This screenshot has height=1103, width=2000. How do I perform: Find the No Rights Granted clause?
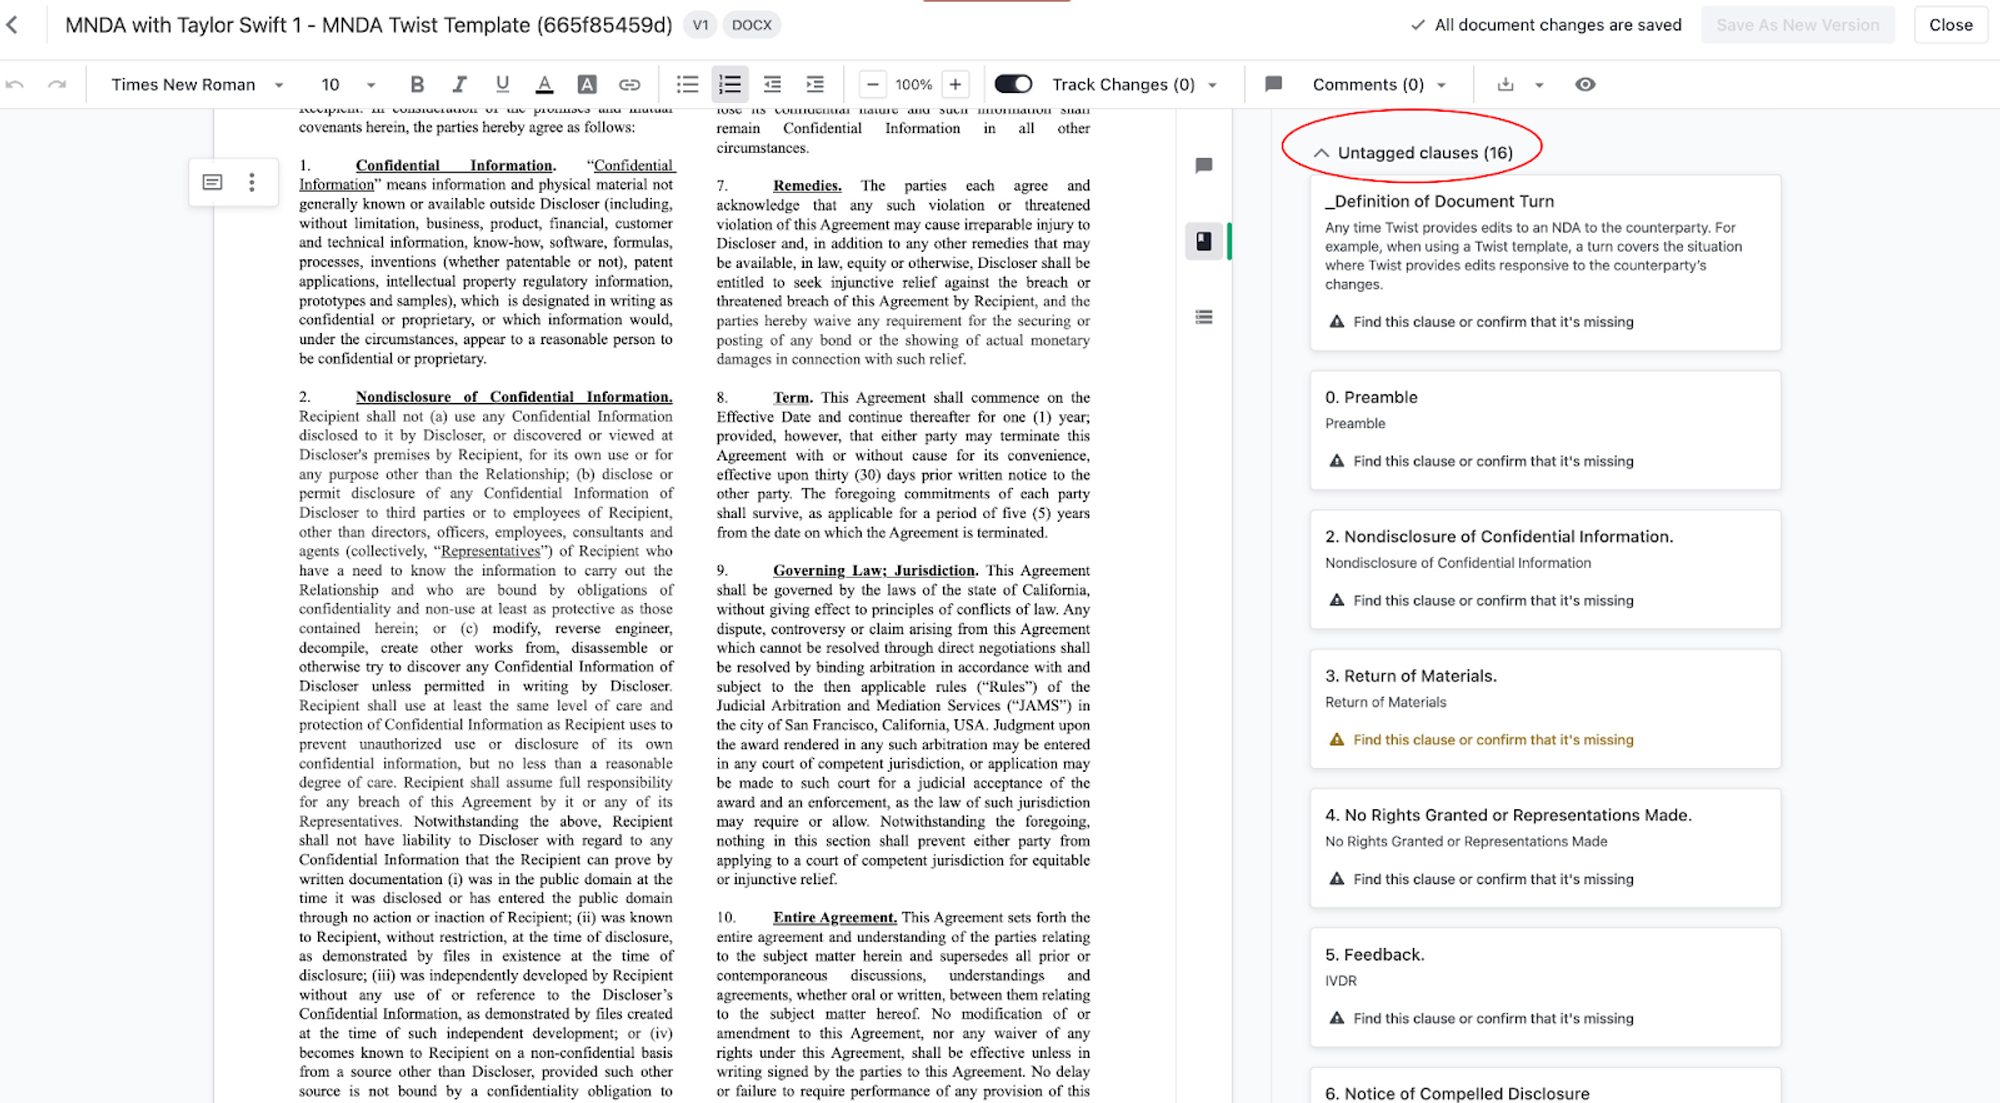click(x=1492, y=879)
